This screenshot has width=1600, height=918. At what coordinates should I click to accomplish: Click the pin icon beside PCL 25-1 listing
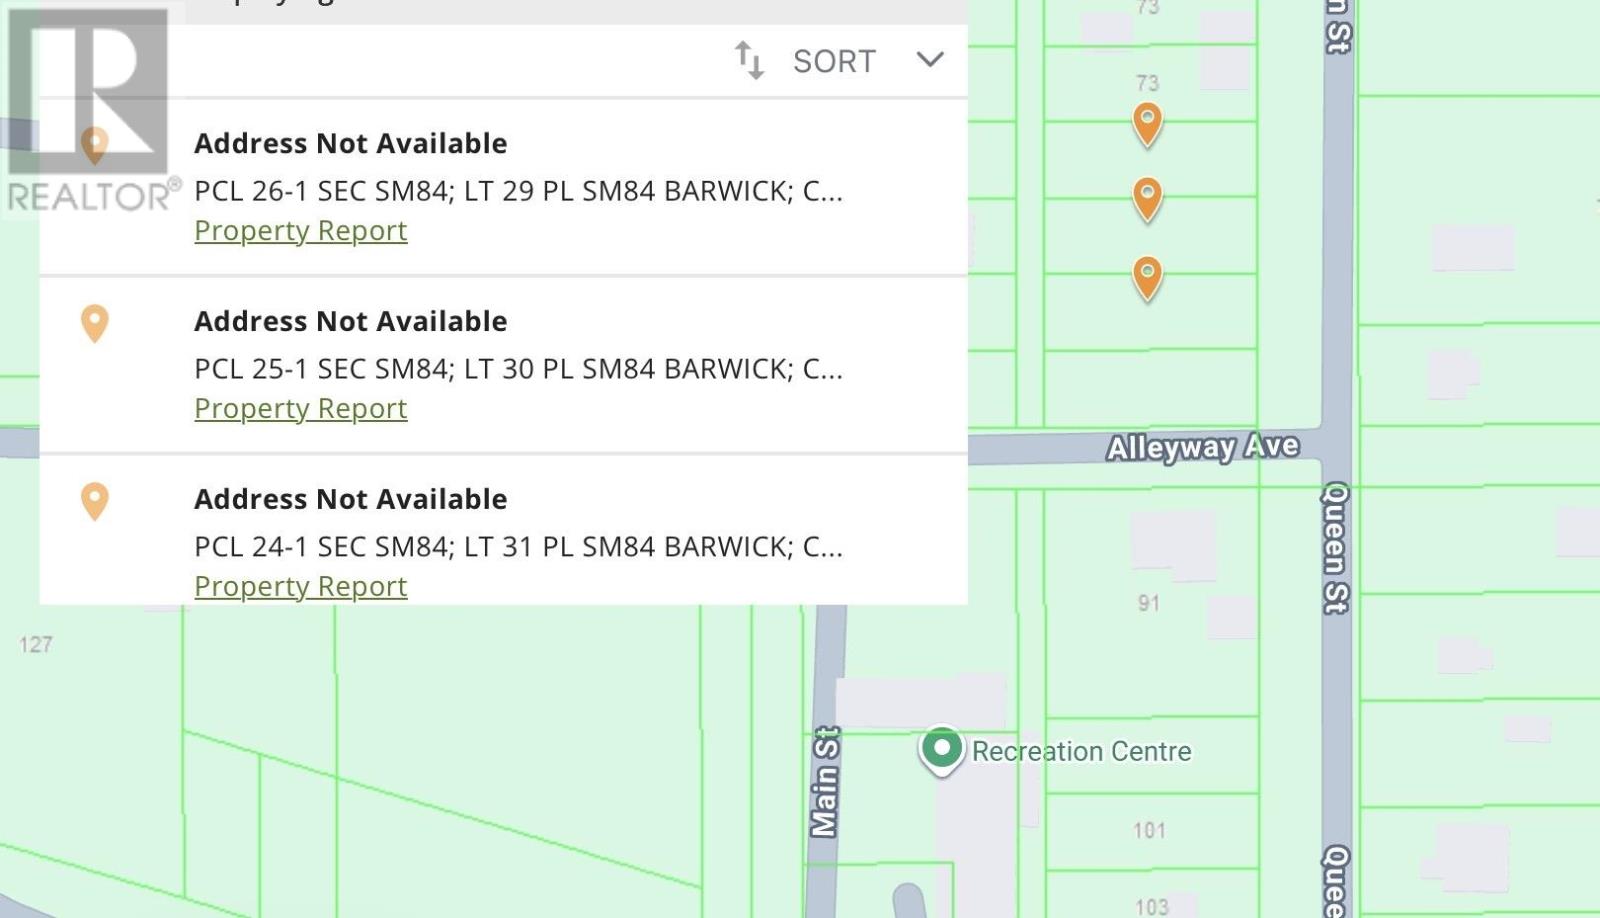click(95, 323)
